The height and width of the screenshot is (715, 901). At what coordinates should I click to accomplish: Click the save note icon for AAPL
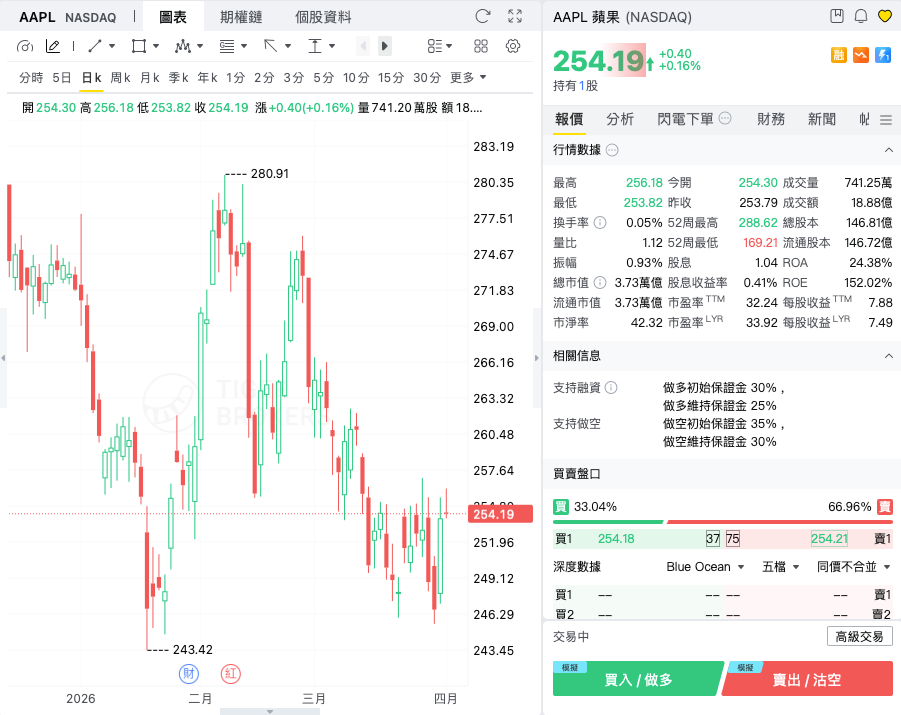point(837,16)
